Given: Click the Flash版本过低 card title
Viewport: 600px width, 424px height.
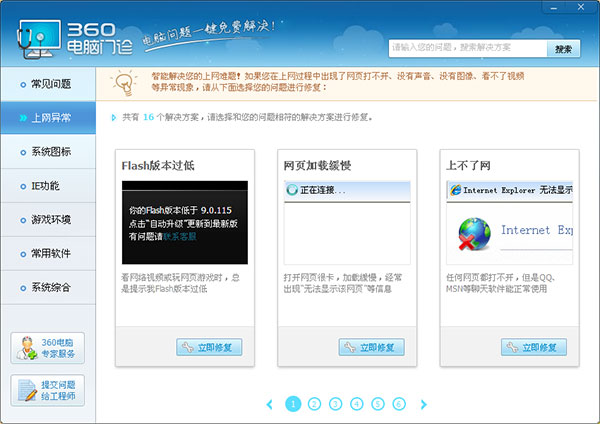Looking at the screenshot, I should coord(158,166).
